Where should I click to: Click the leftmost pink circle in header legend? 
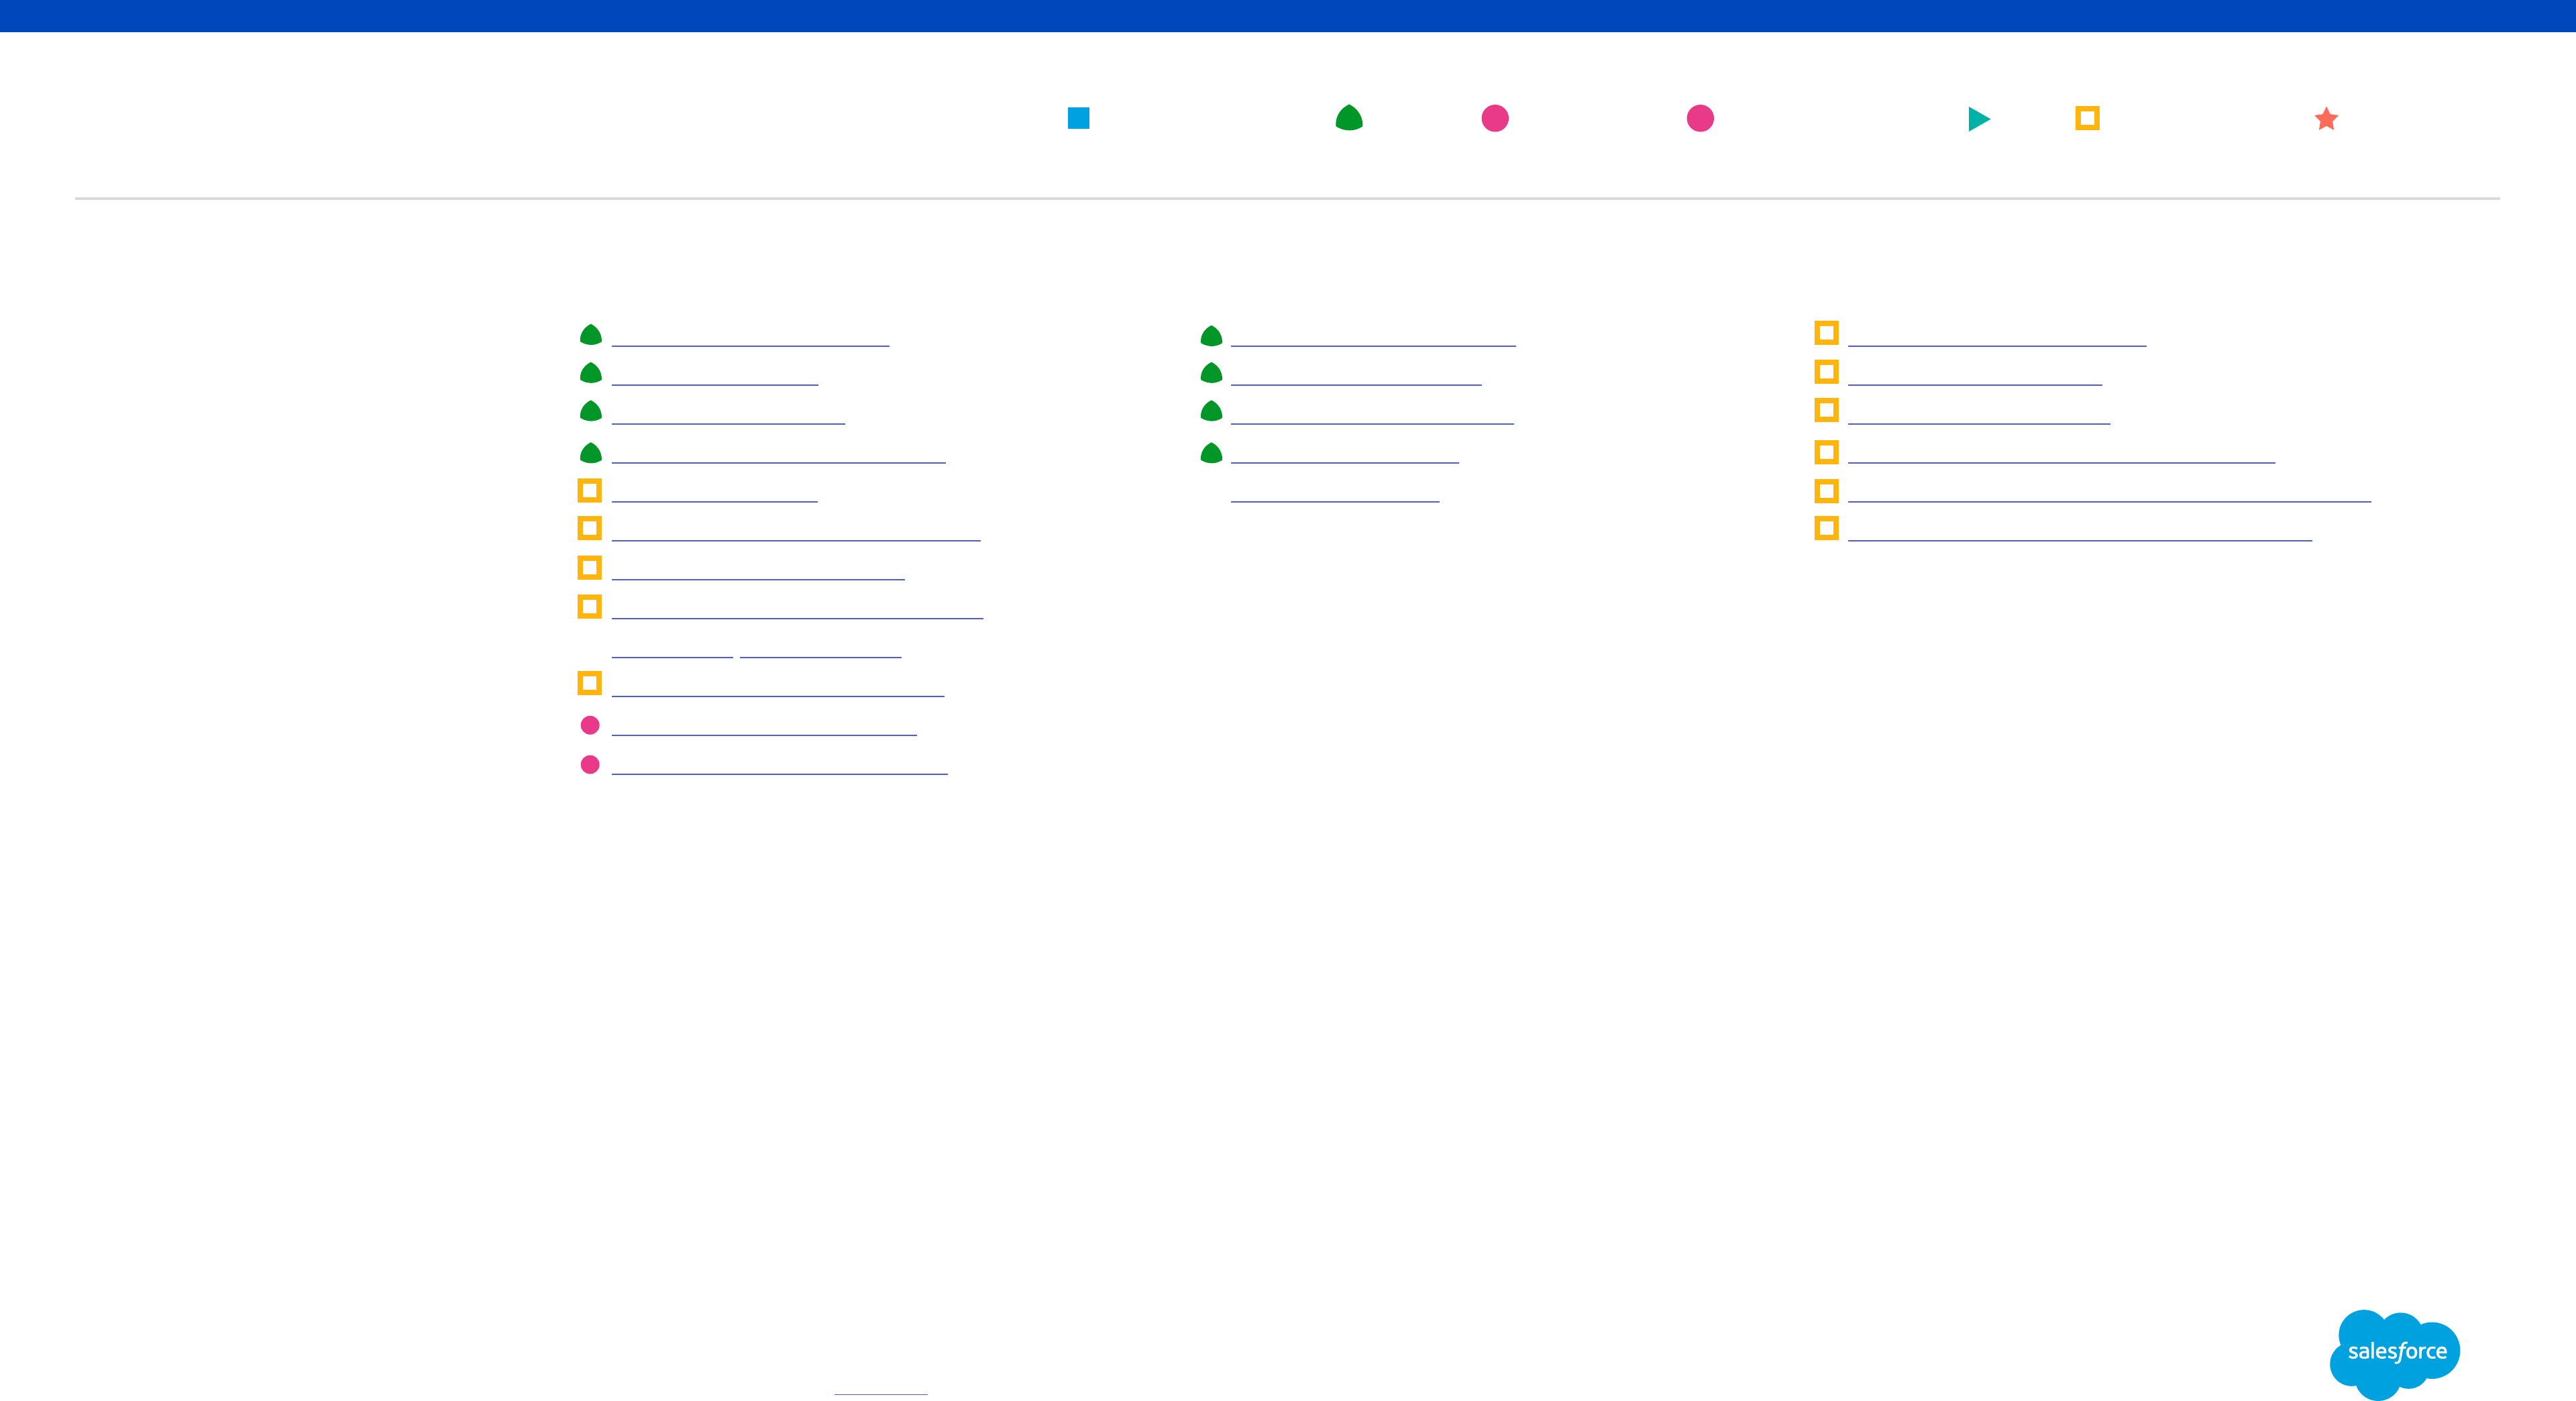1495,118
